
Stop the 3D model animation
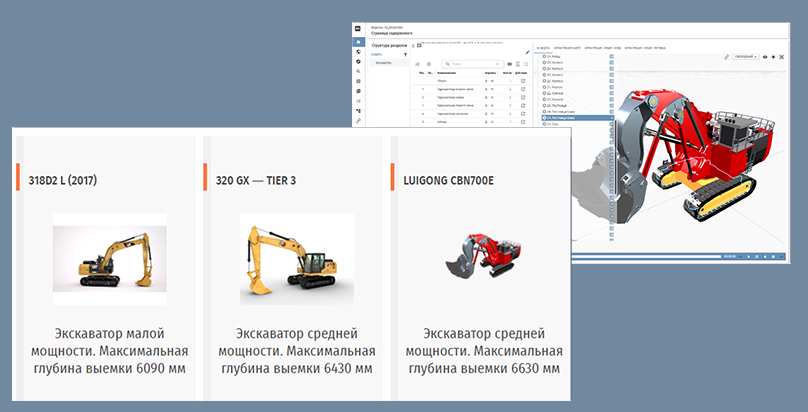tap(773, 256)
